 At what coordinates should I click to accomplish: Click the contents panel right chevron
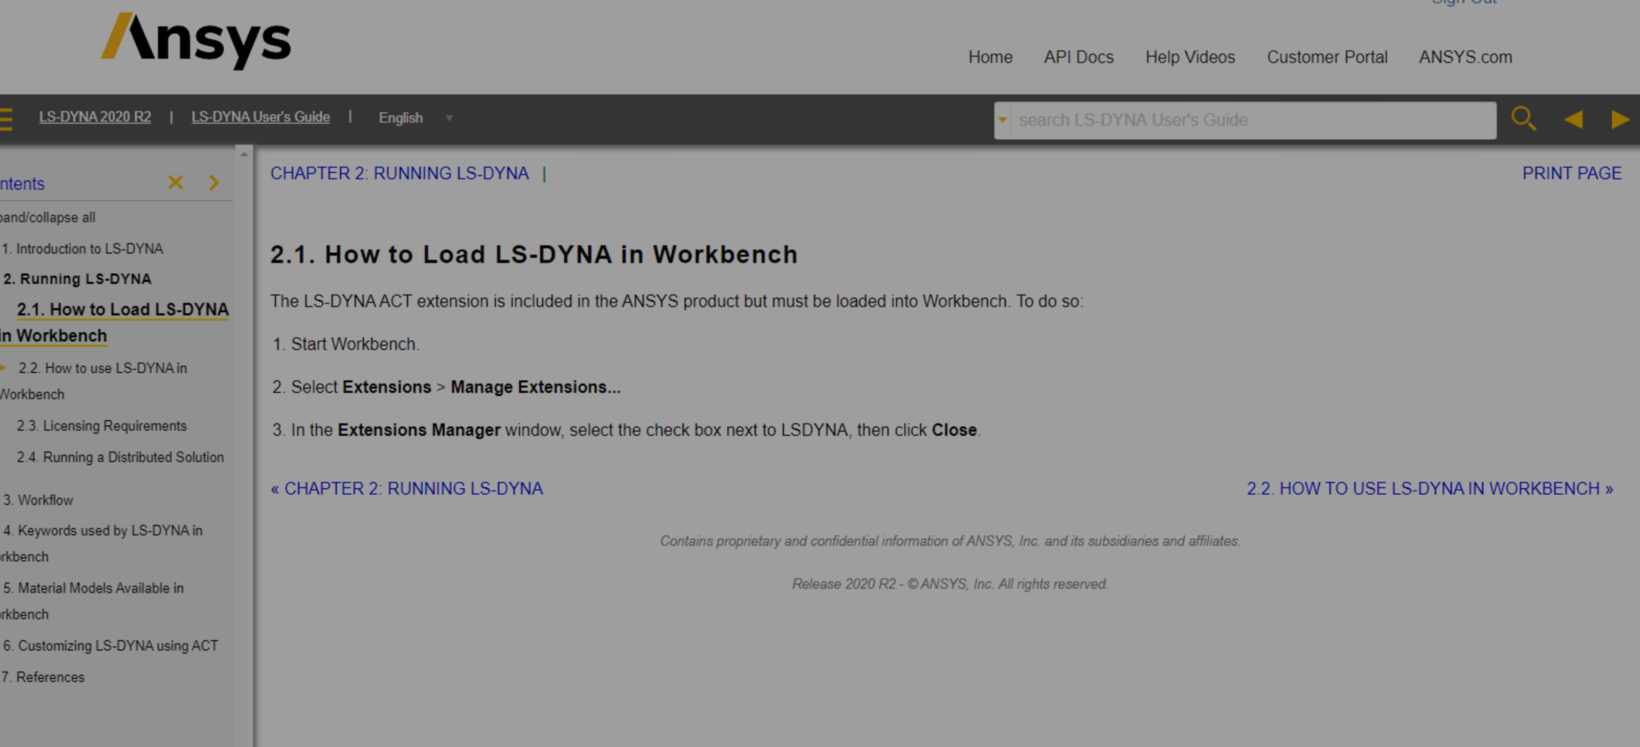214,182
